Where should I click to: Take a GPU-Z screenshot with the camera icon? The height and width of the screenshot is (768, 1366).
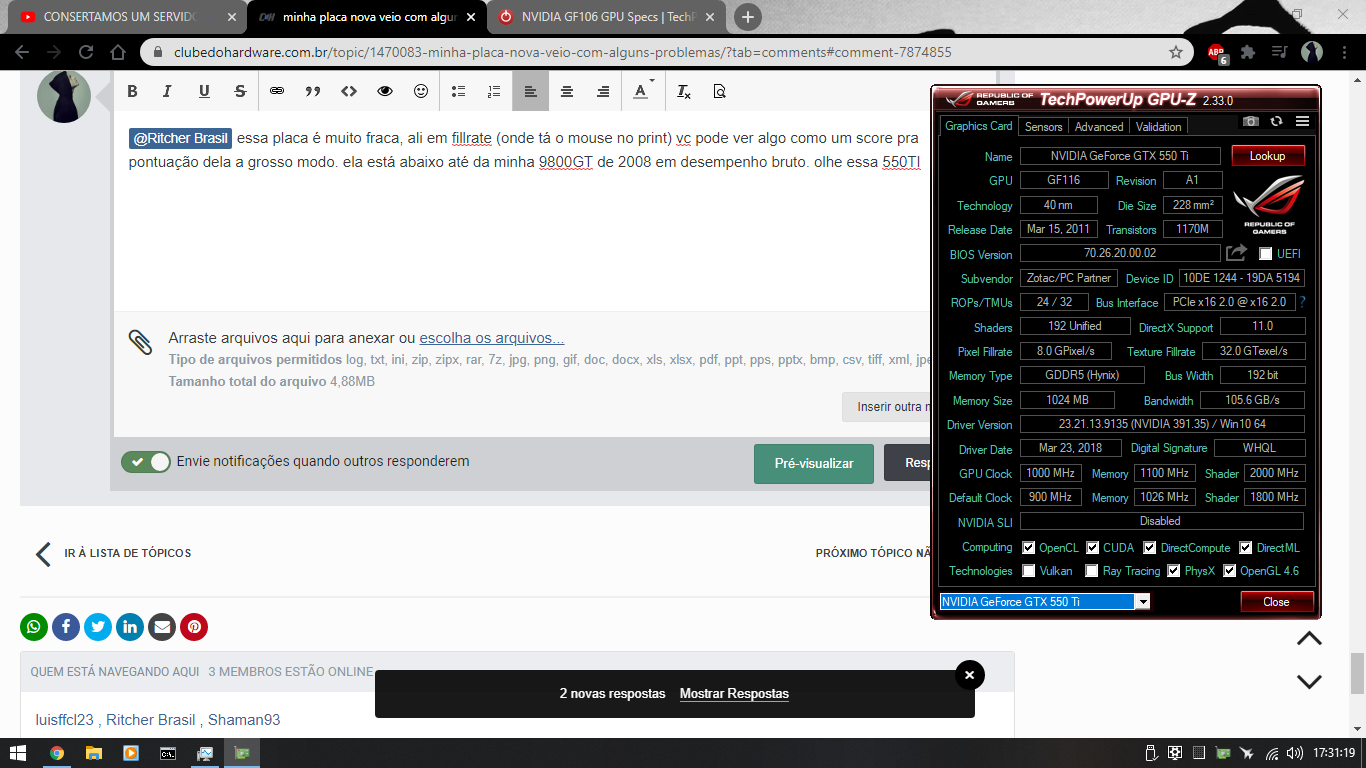pos(1251,121)
